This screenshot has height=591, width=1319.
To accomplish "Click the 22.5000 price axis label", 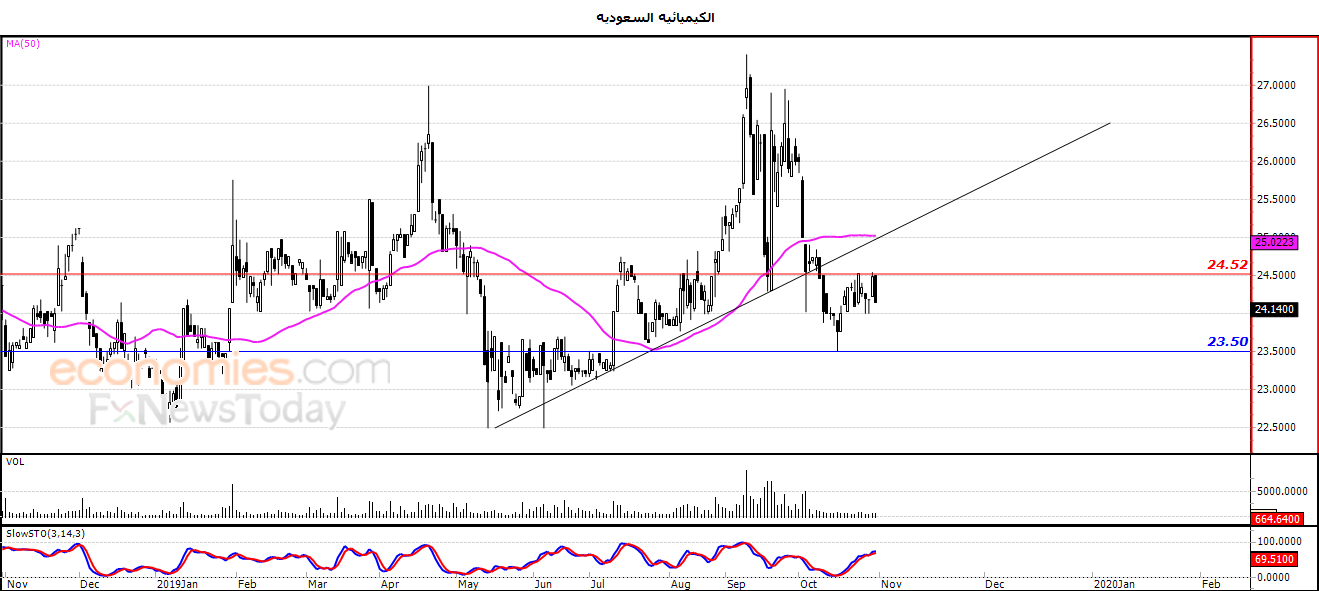I will [x=1275, y=427].
